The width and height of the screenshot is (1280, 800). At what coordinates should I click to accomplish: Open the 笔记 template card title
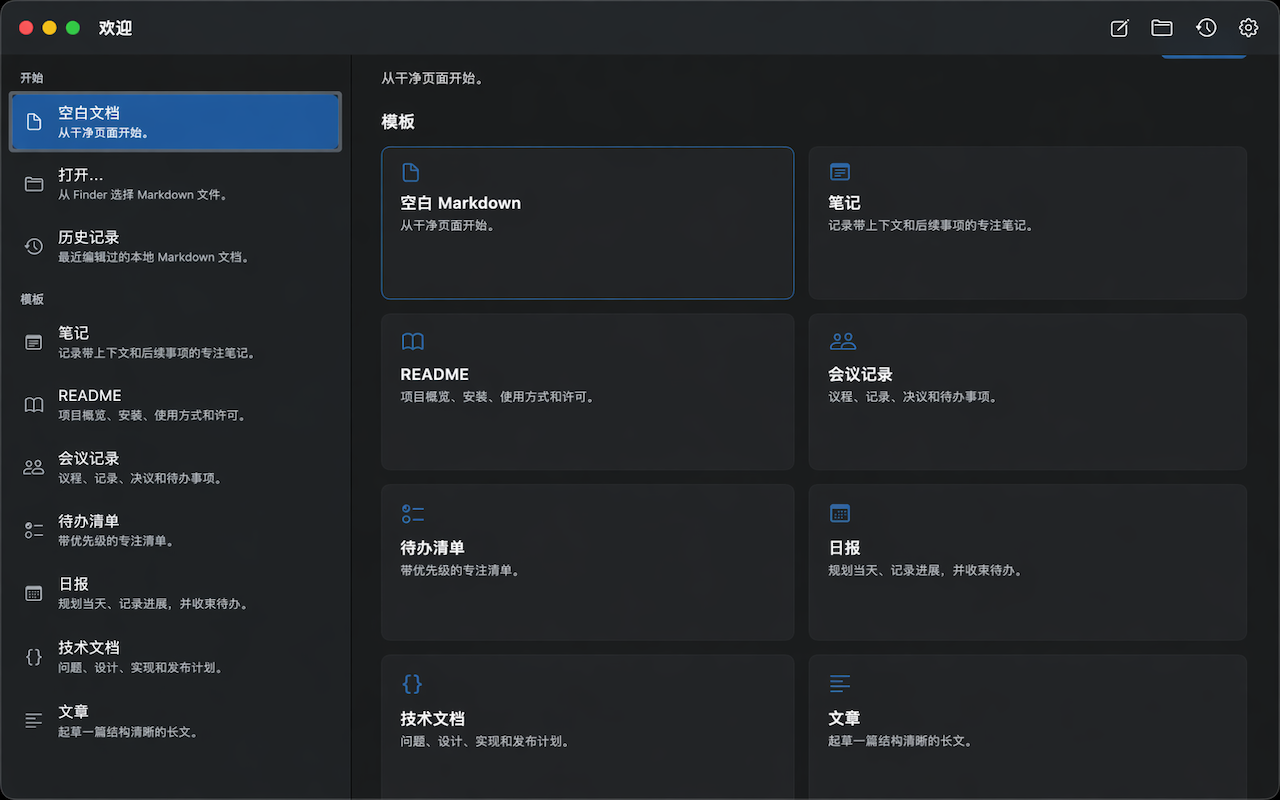[x=844, y=203]
